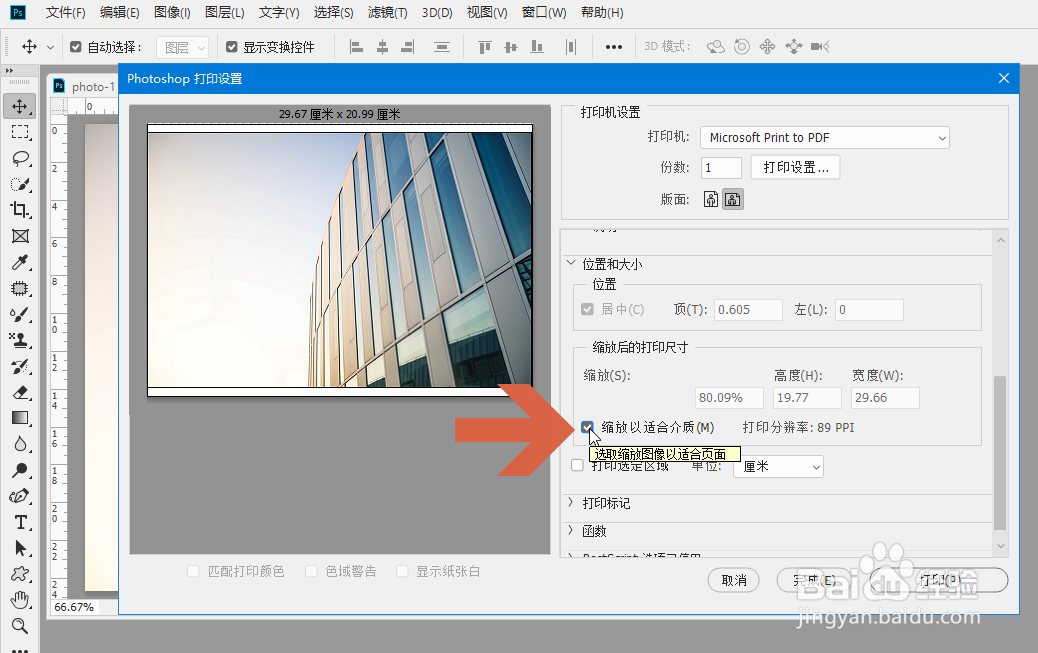
Task: Click the 高度(H) field showing 19.77
Action: (807, 398)
